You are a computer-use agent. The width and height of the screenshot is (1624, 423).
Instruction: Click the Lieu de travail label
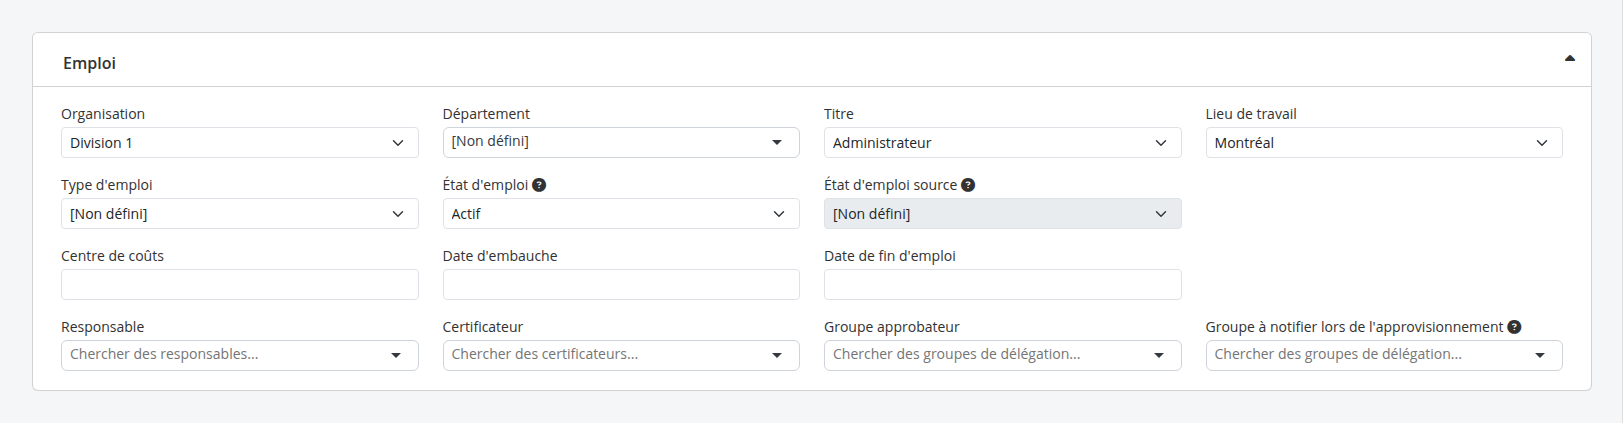[1251, 114]
